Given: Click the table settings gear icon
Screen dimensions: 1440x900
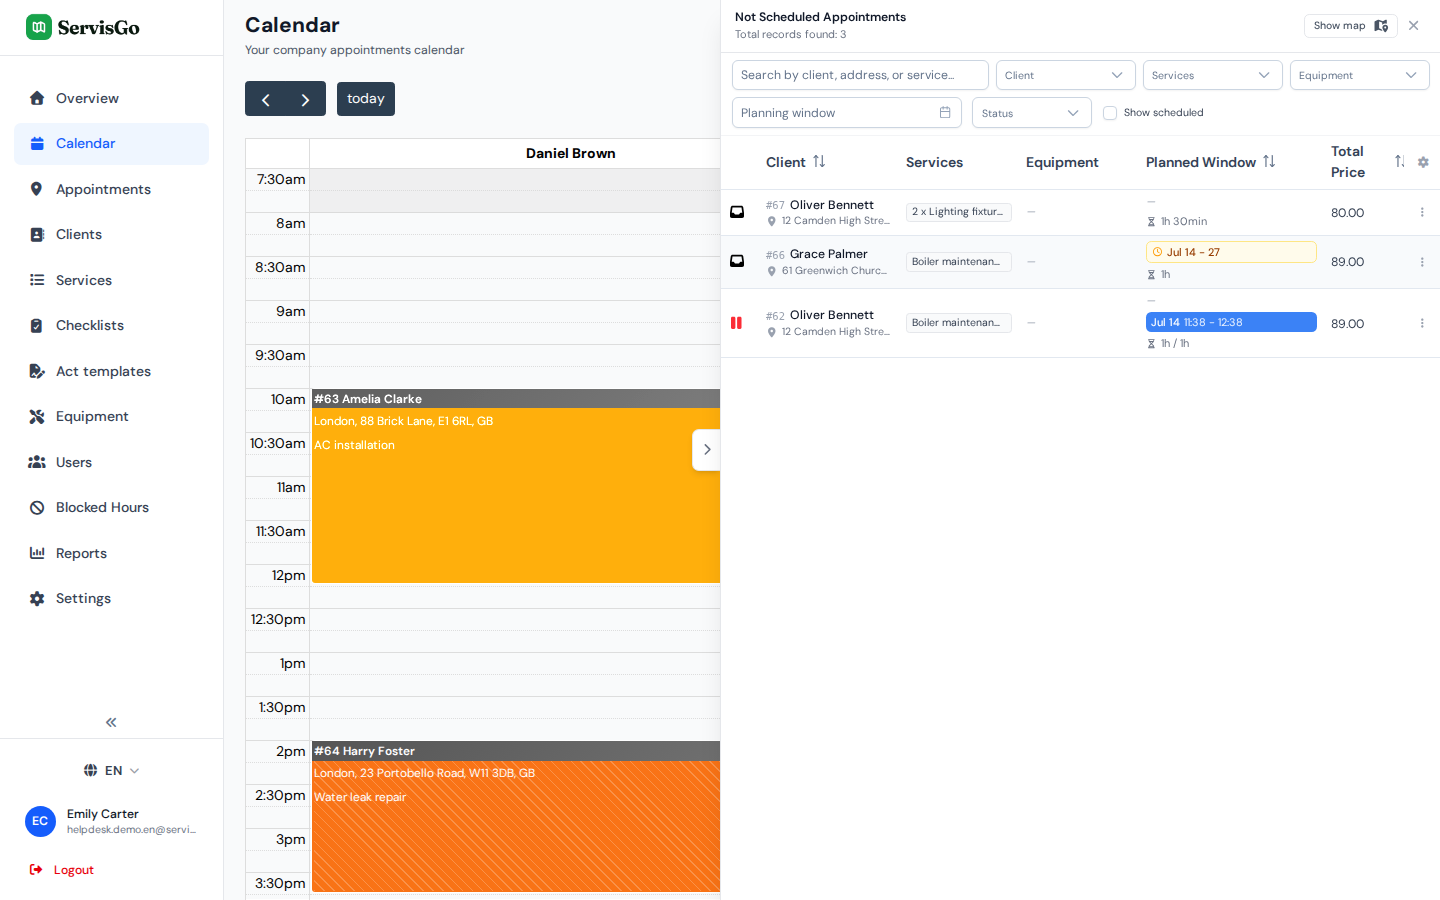Looking at the screenshot, I should tap(1423, 162).
